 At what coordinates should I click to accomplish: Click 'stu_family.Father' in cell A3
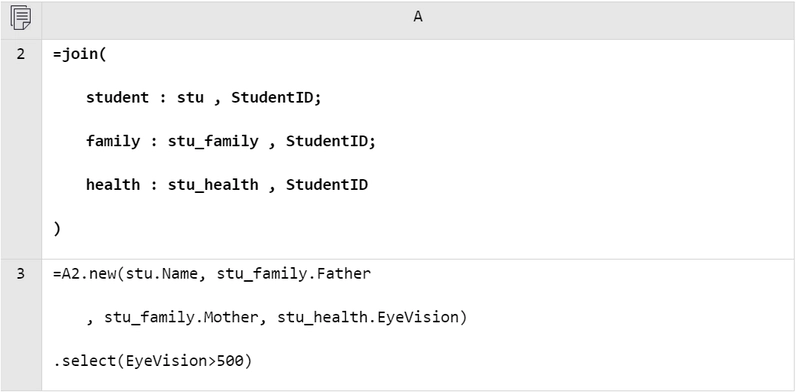click(294, 274)
